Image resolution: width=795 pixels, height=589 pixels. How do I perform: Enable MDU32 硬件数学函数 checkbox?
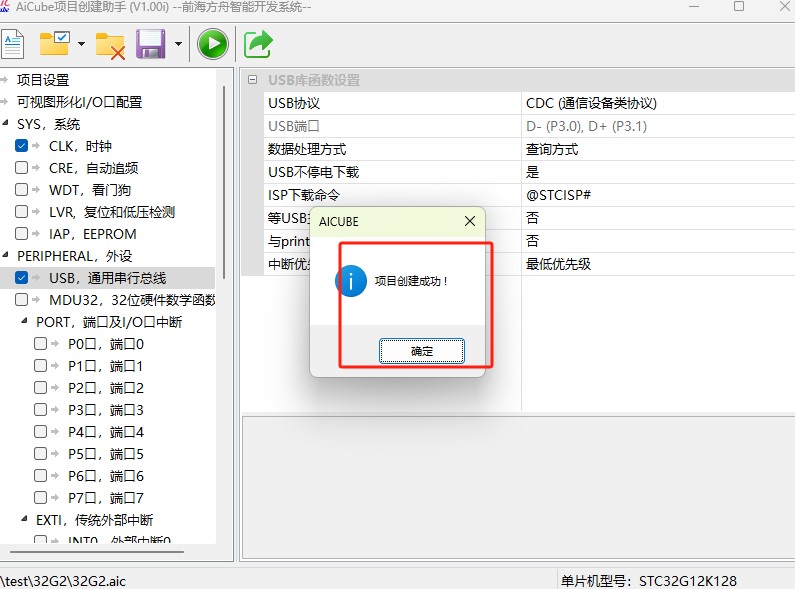pyautogui.click(x=21, y=300)
